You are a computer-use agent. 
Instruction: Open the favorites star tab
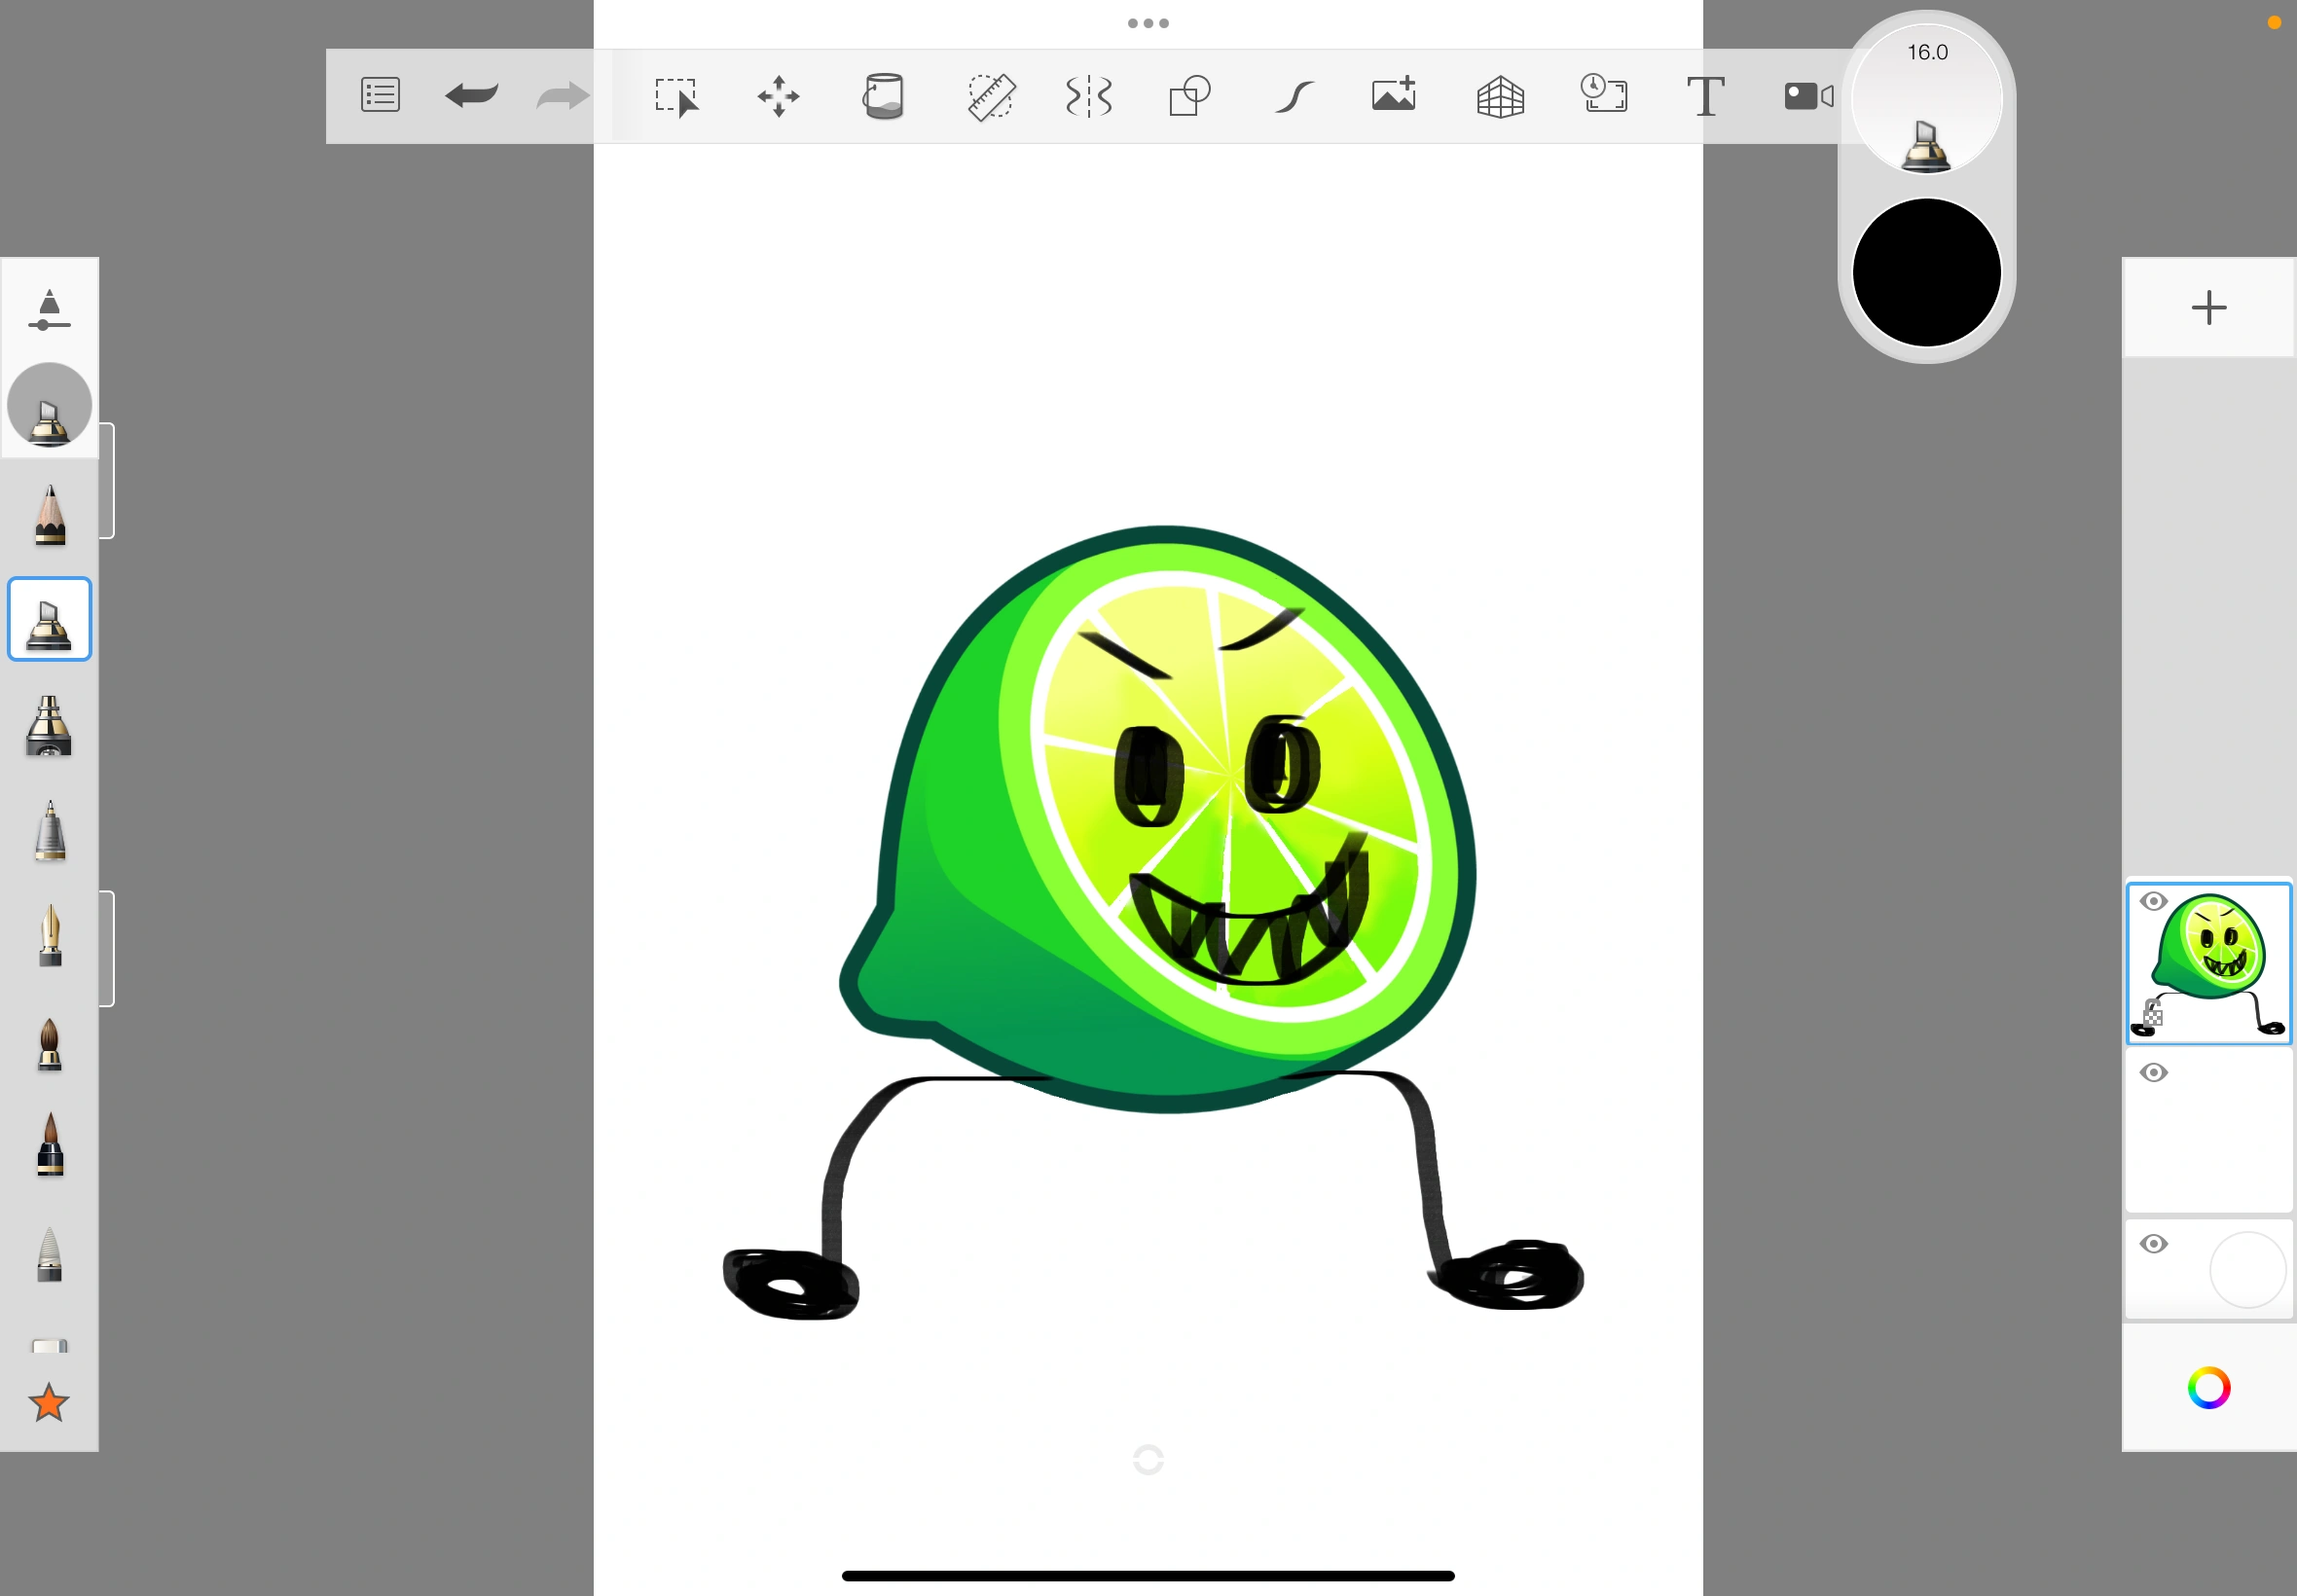coord(49,1403)
